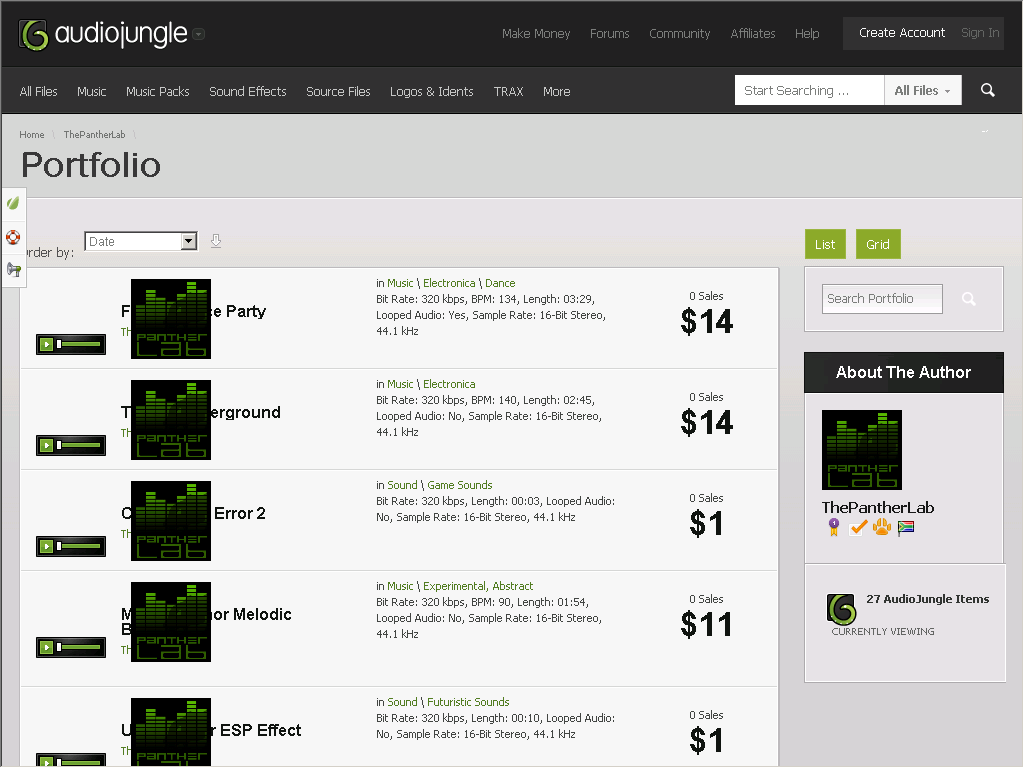Open the TRAX menu item
The width and height of the screenshot is (1024, 768).
[x=508, y=91]
